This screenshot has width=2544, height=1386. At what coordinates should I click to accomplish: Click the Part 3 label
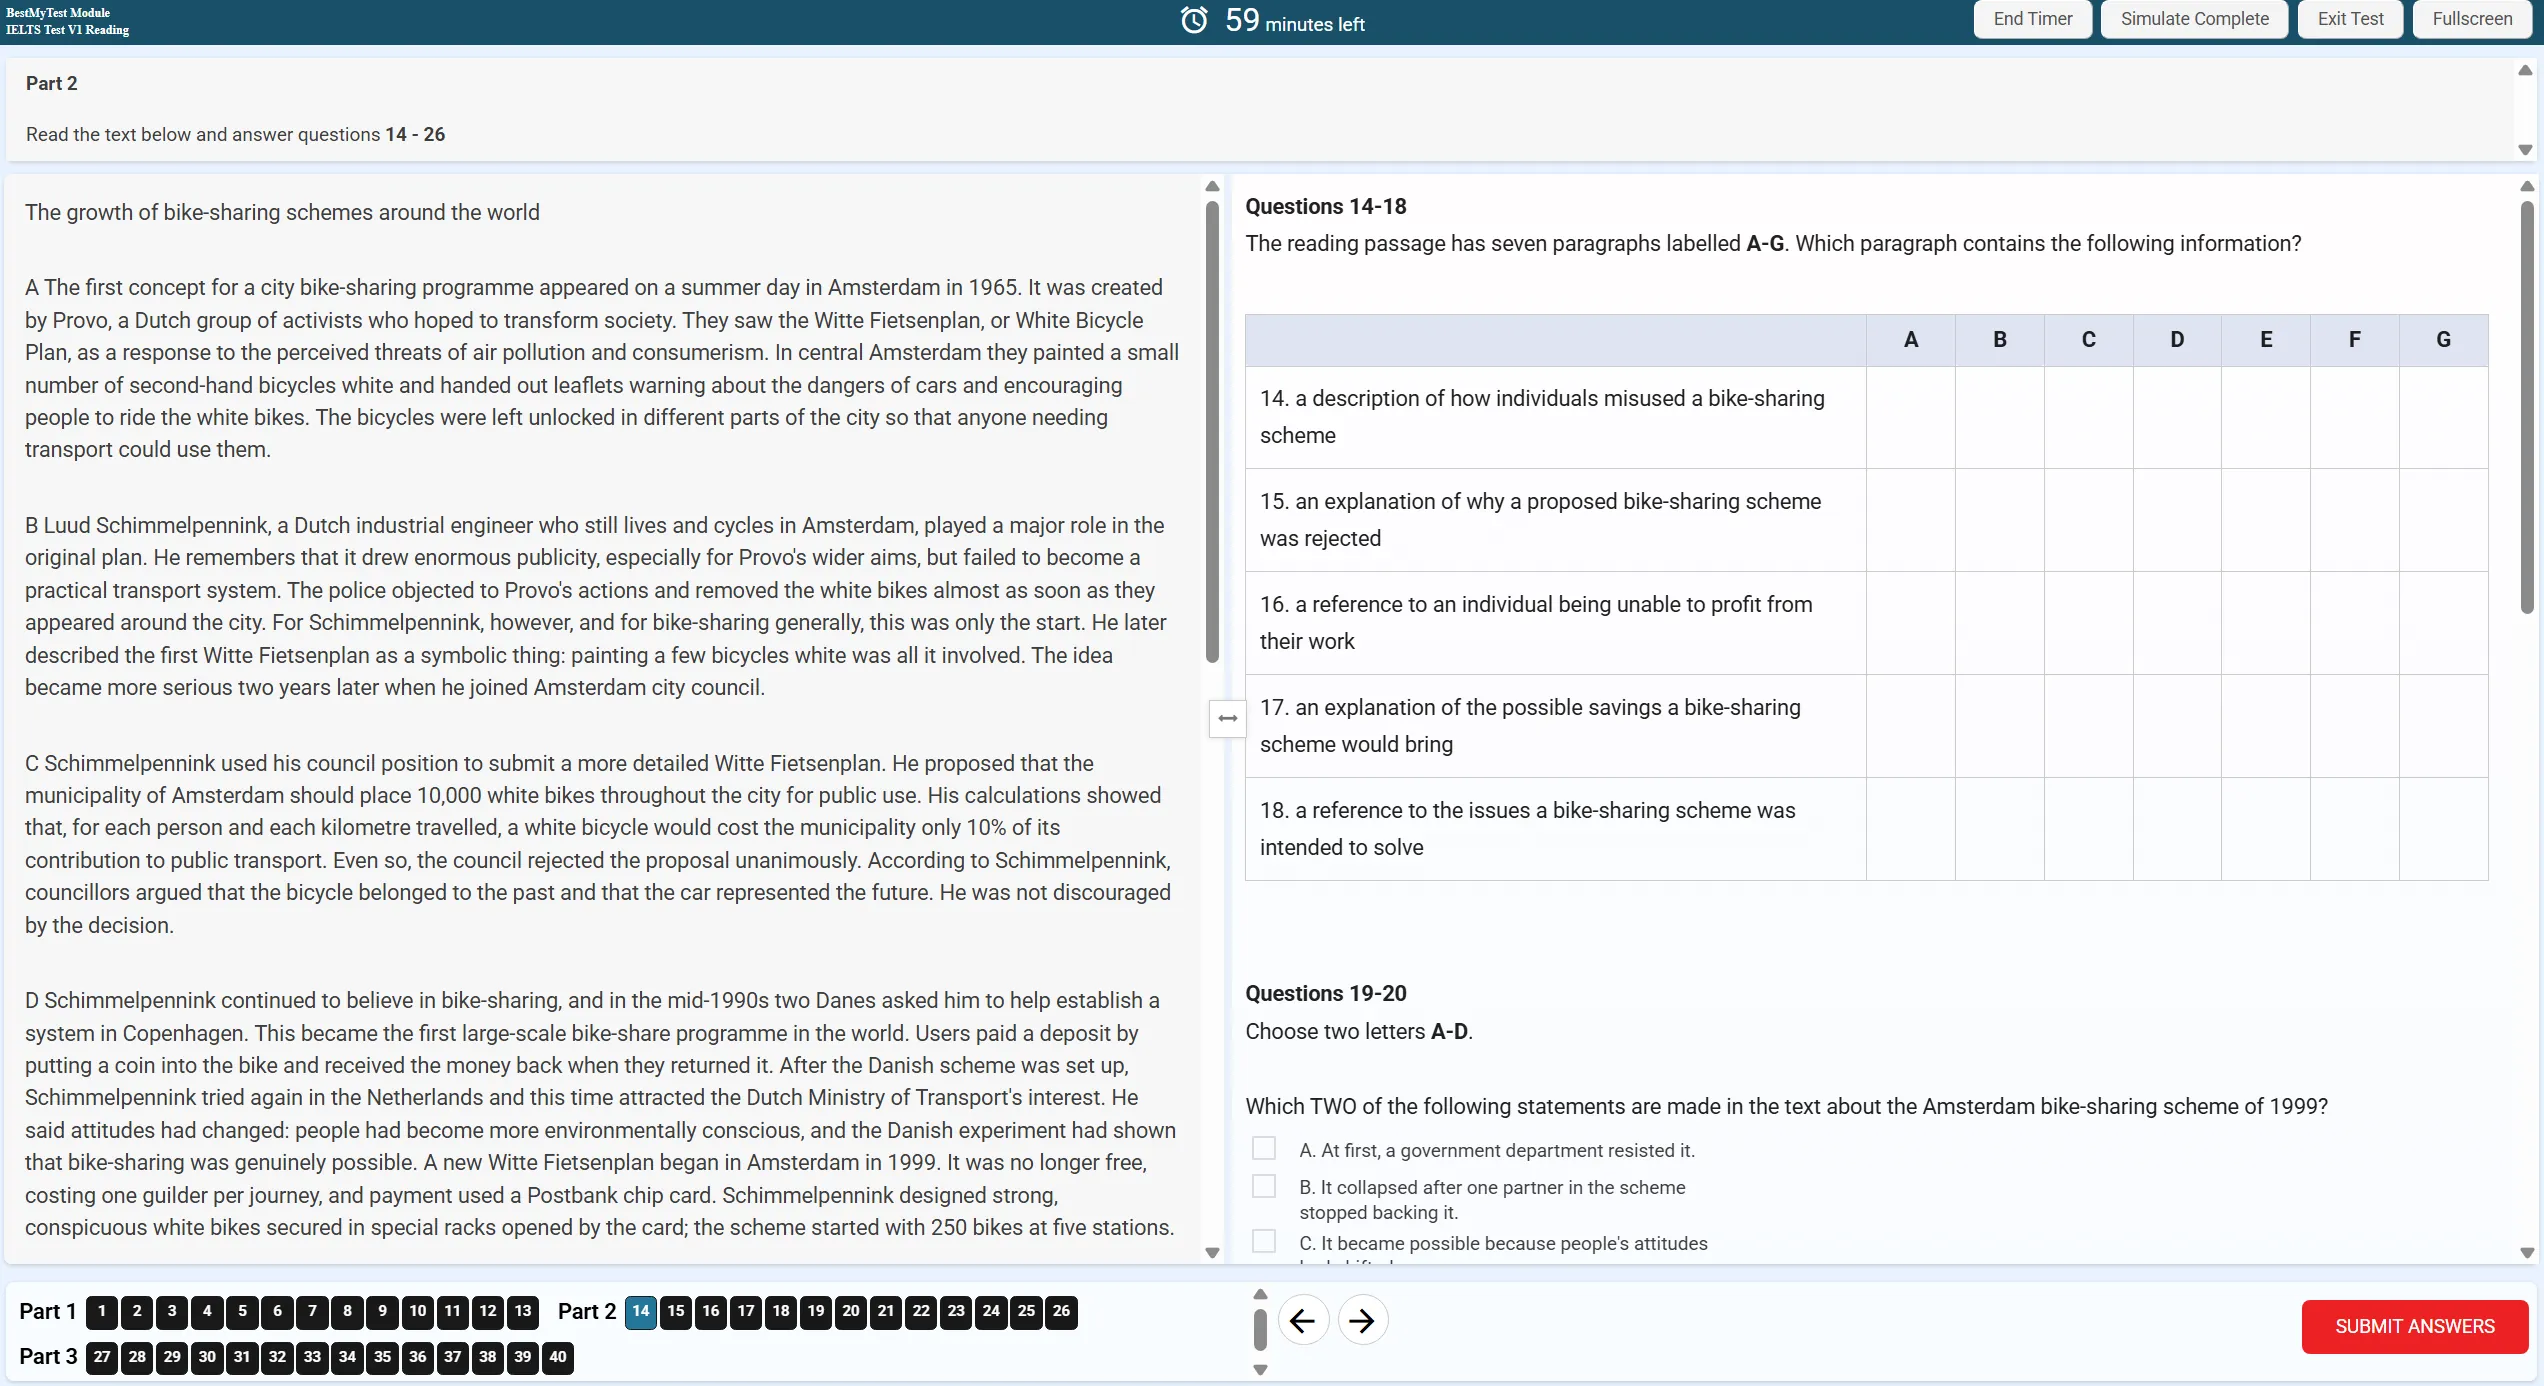tap(47, 1357)
